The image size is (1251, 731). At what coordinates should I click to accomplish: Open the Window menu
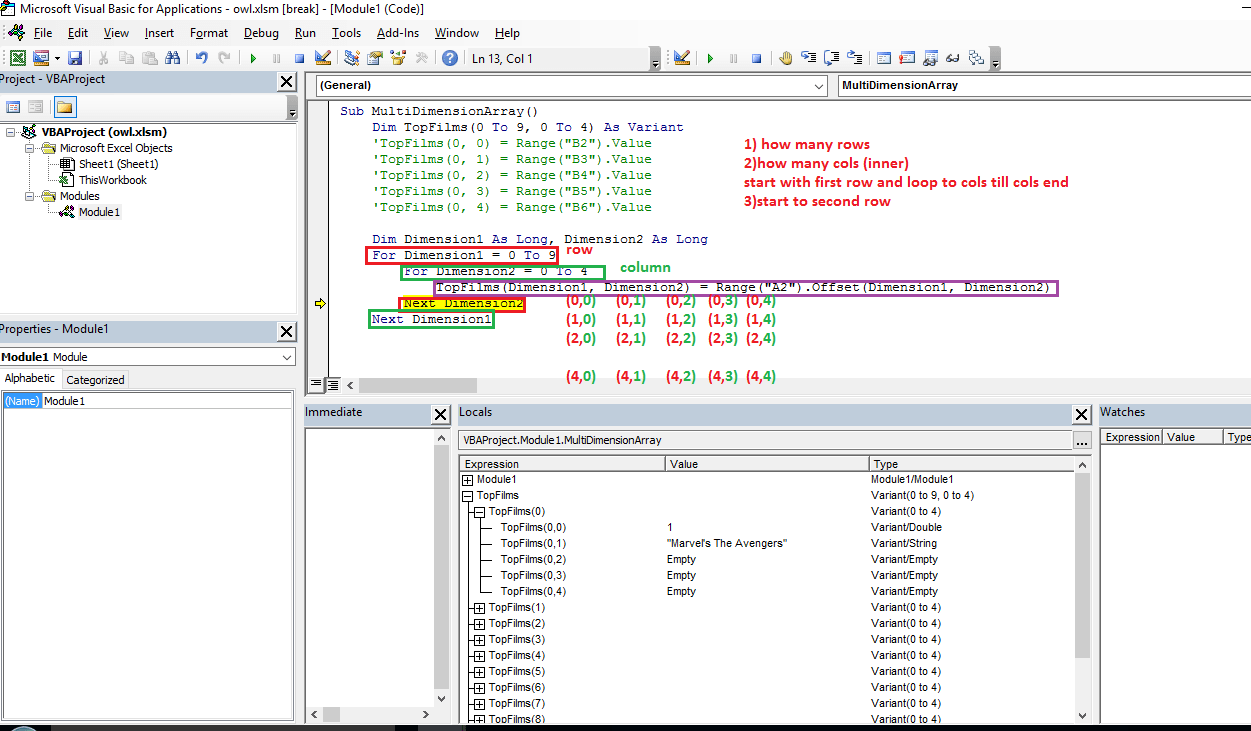[457, 33]
